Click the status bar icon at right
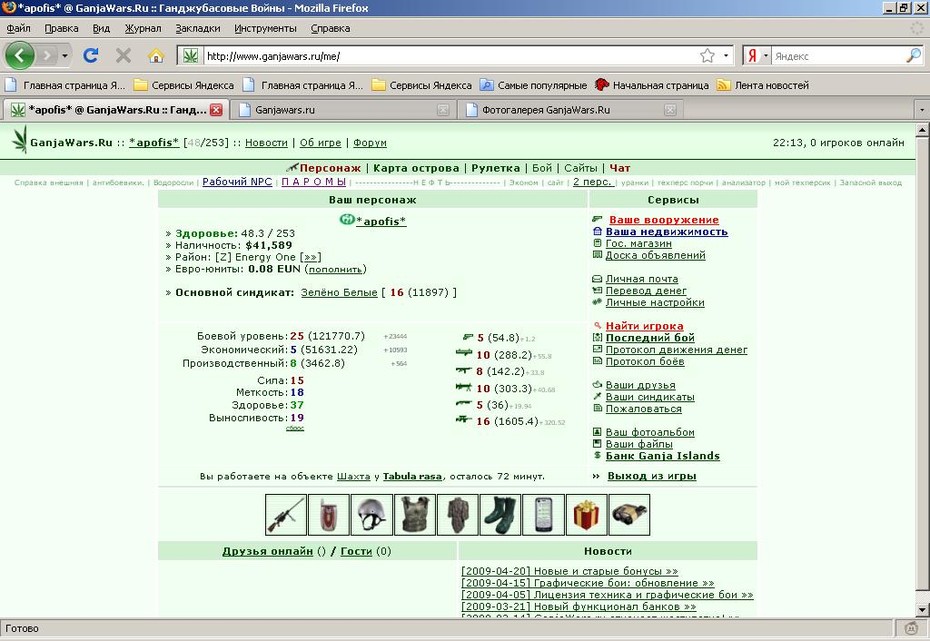This screenshot has width=930, height=641. tap(912, 627)
